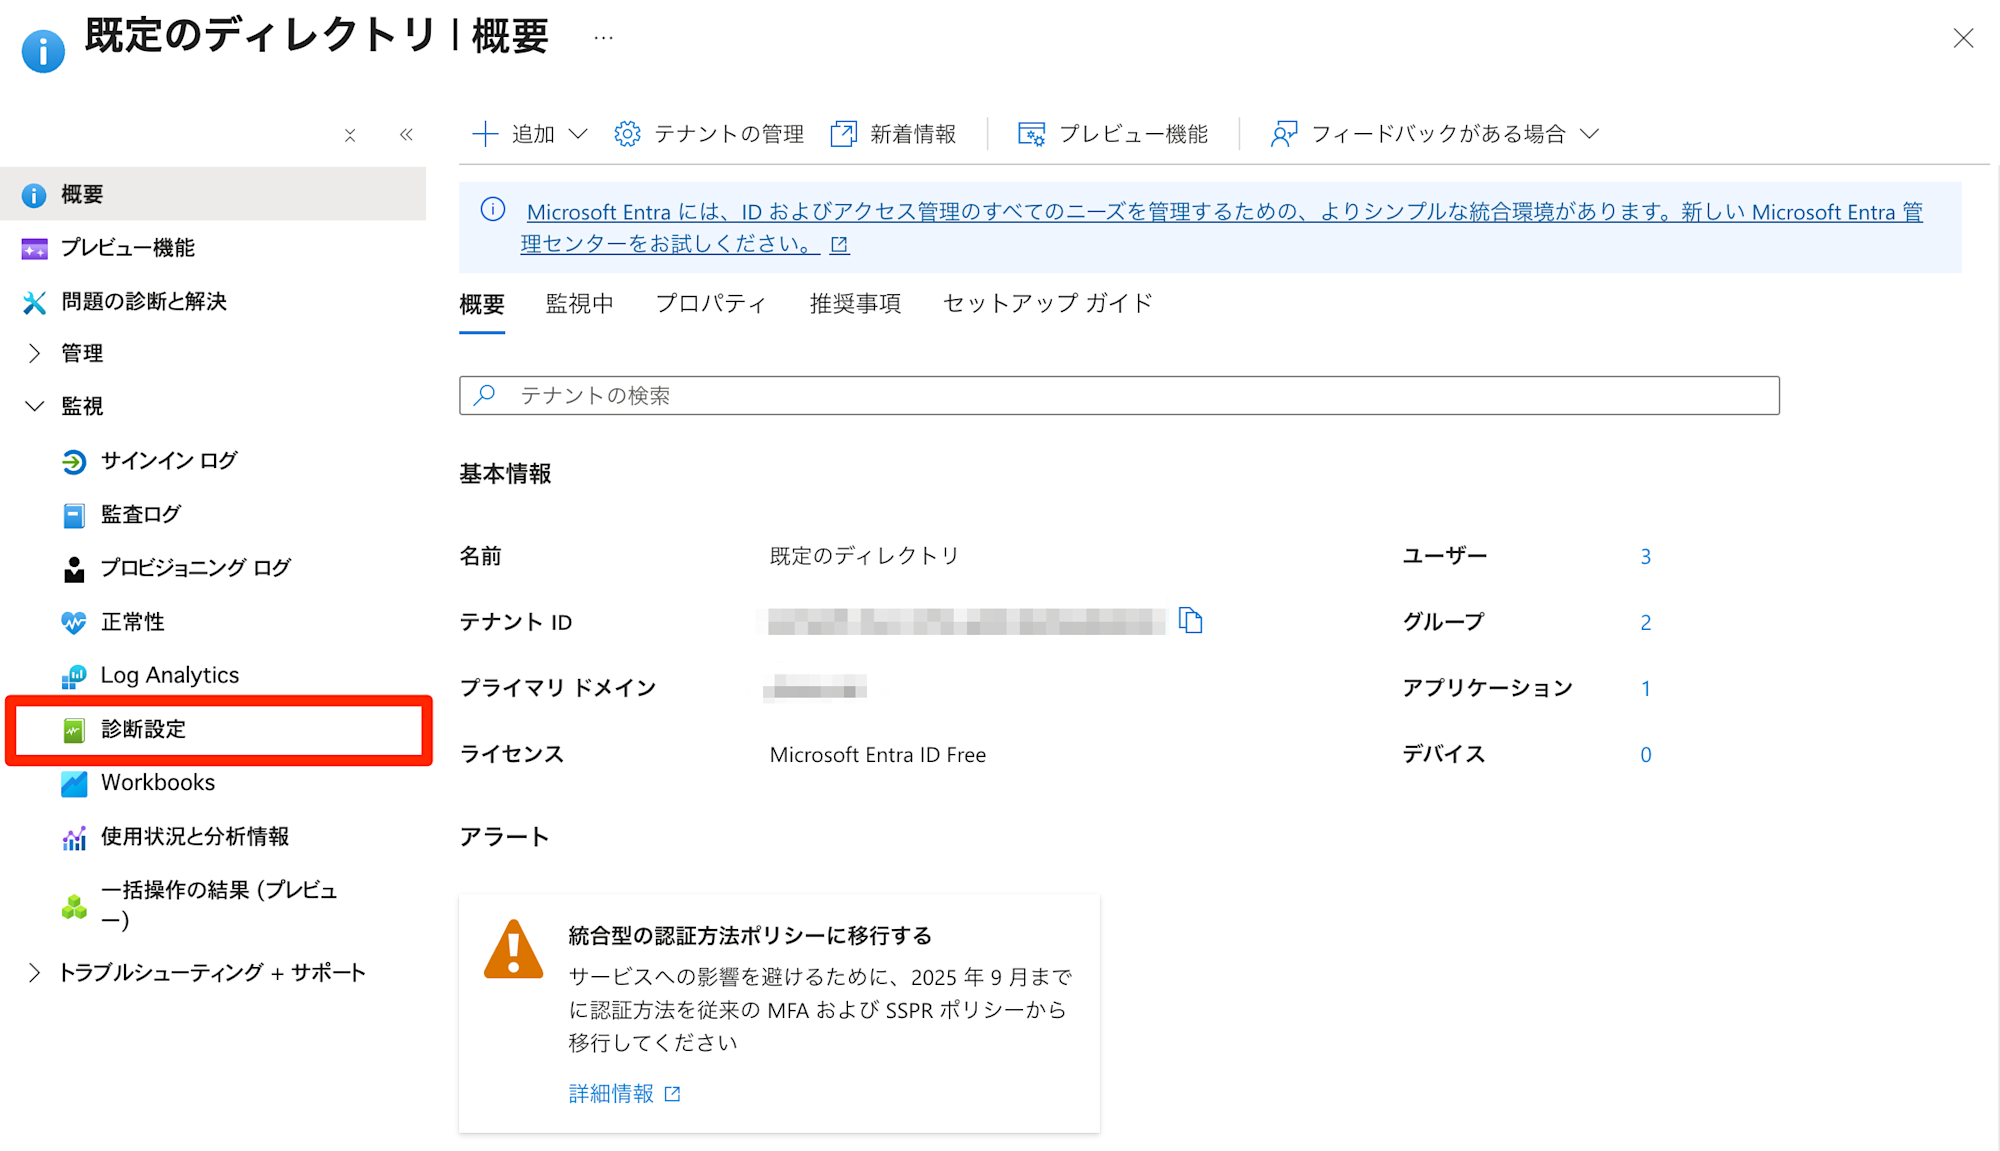Screen dimensions: 2000x1151
Task: Open the 追加 dropdown arrow
Action: tap(578, 134)
